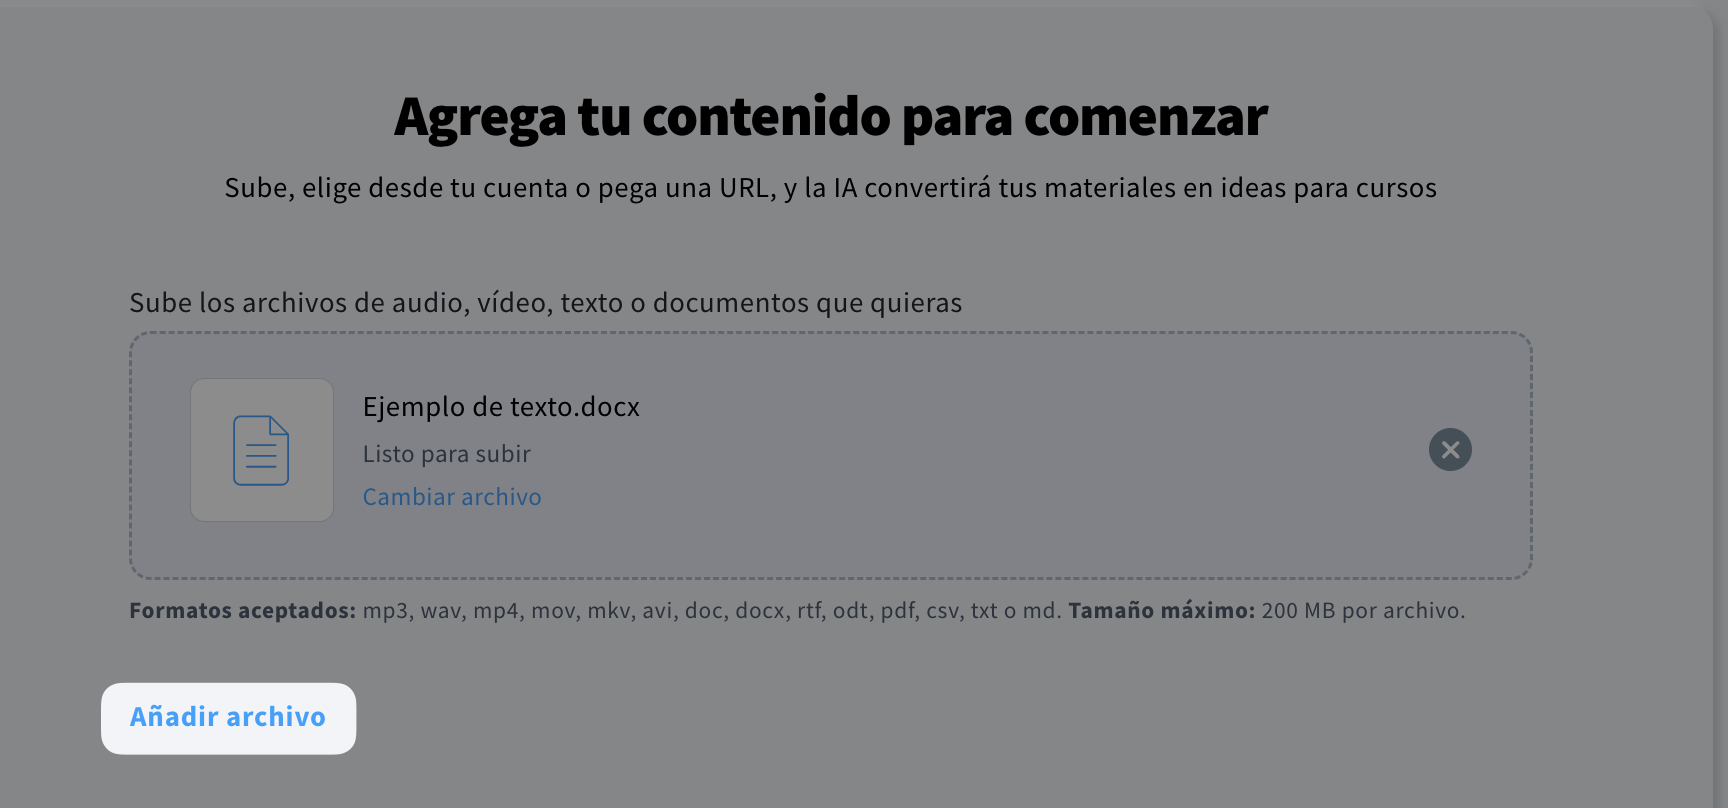This screenshot has height=808, width=1728.
Task: Click the label Sube los archivos de audio
Action: (545, 303)
